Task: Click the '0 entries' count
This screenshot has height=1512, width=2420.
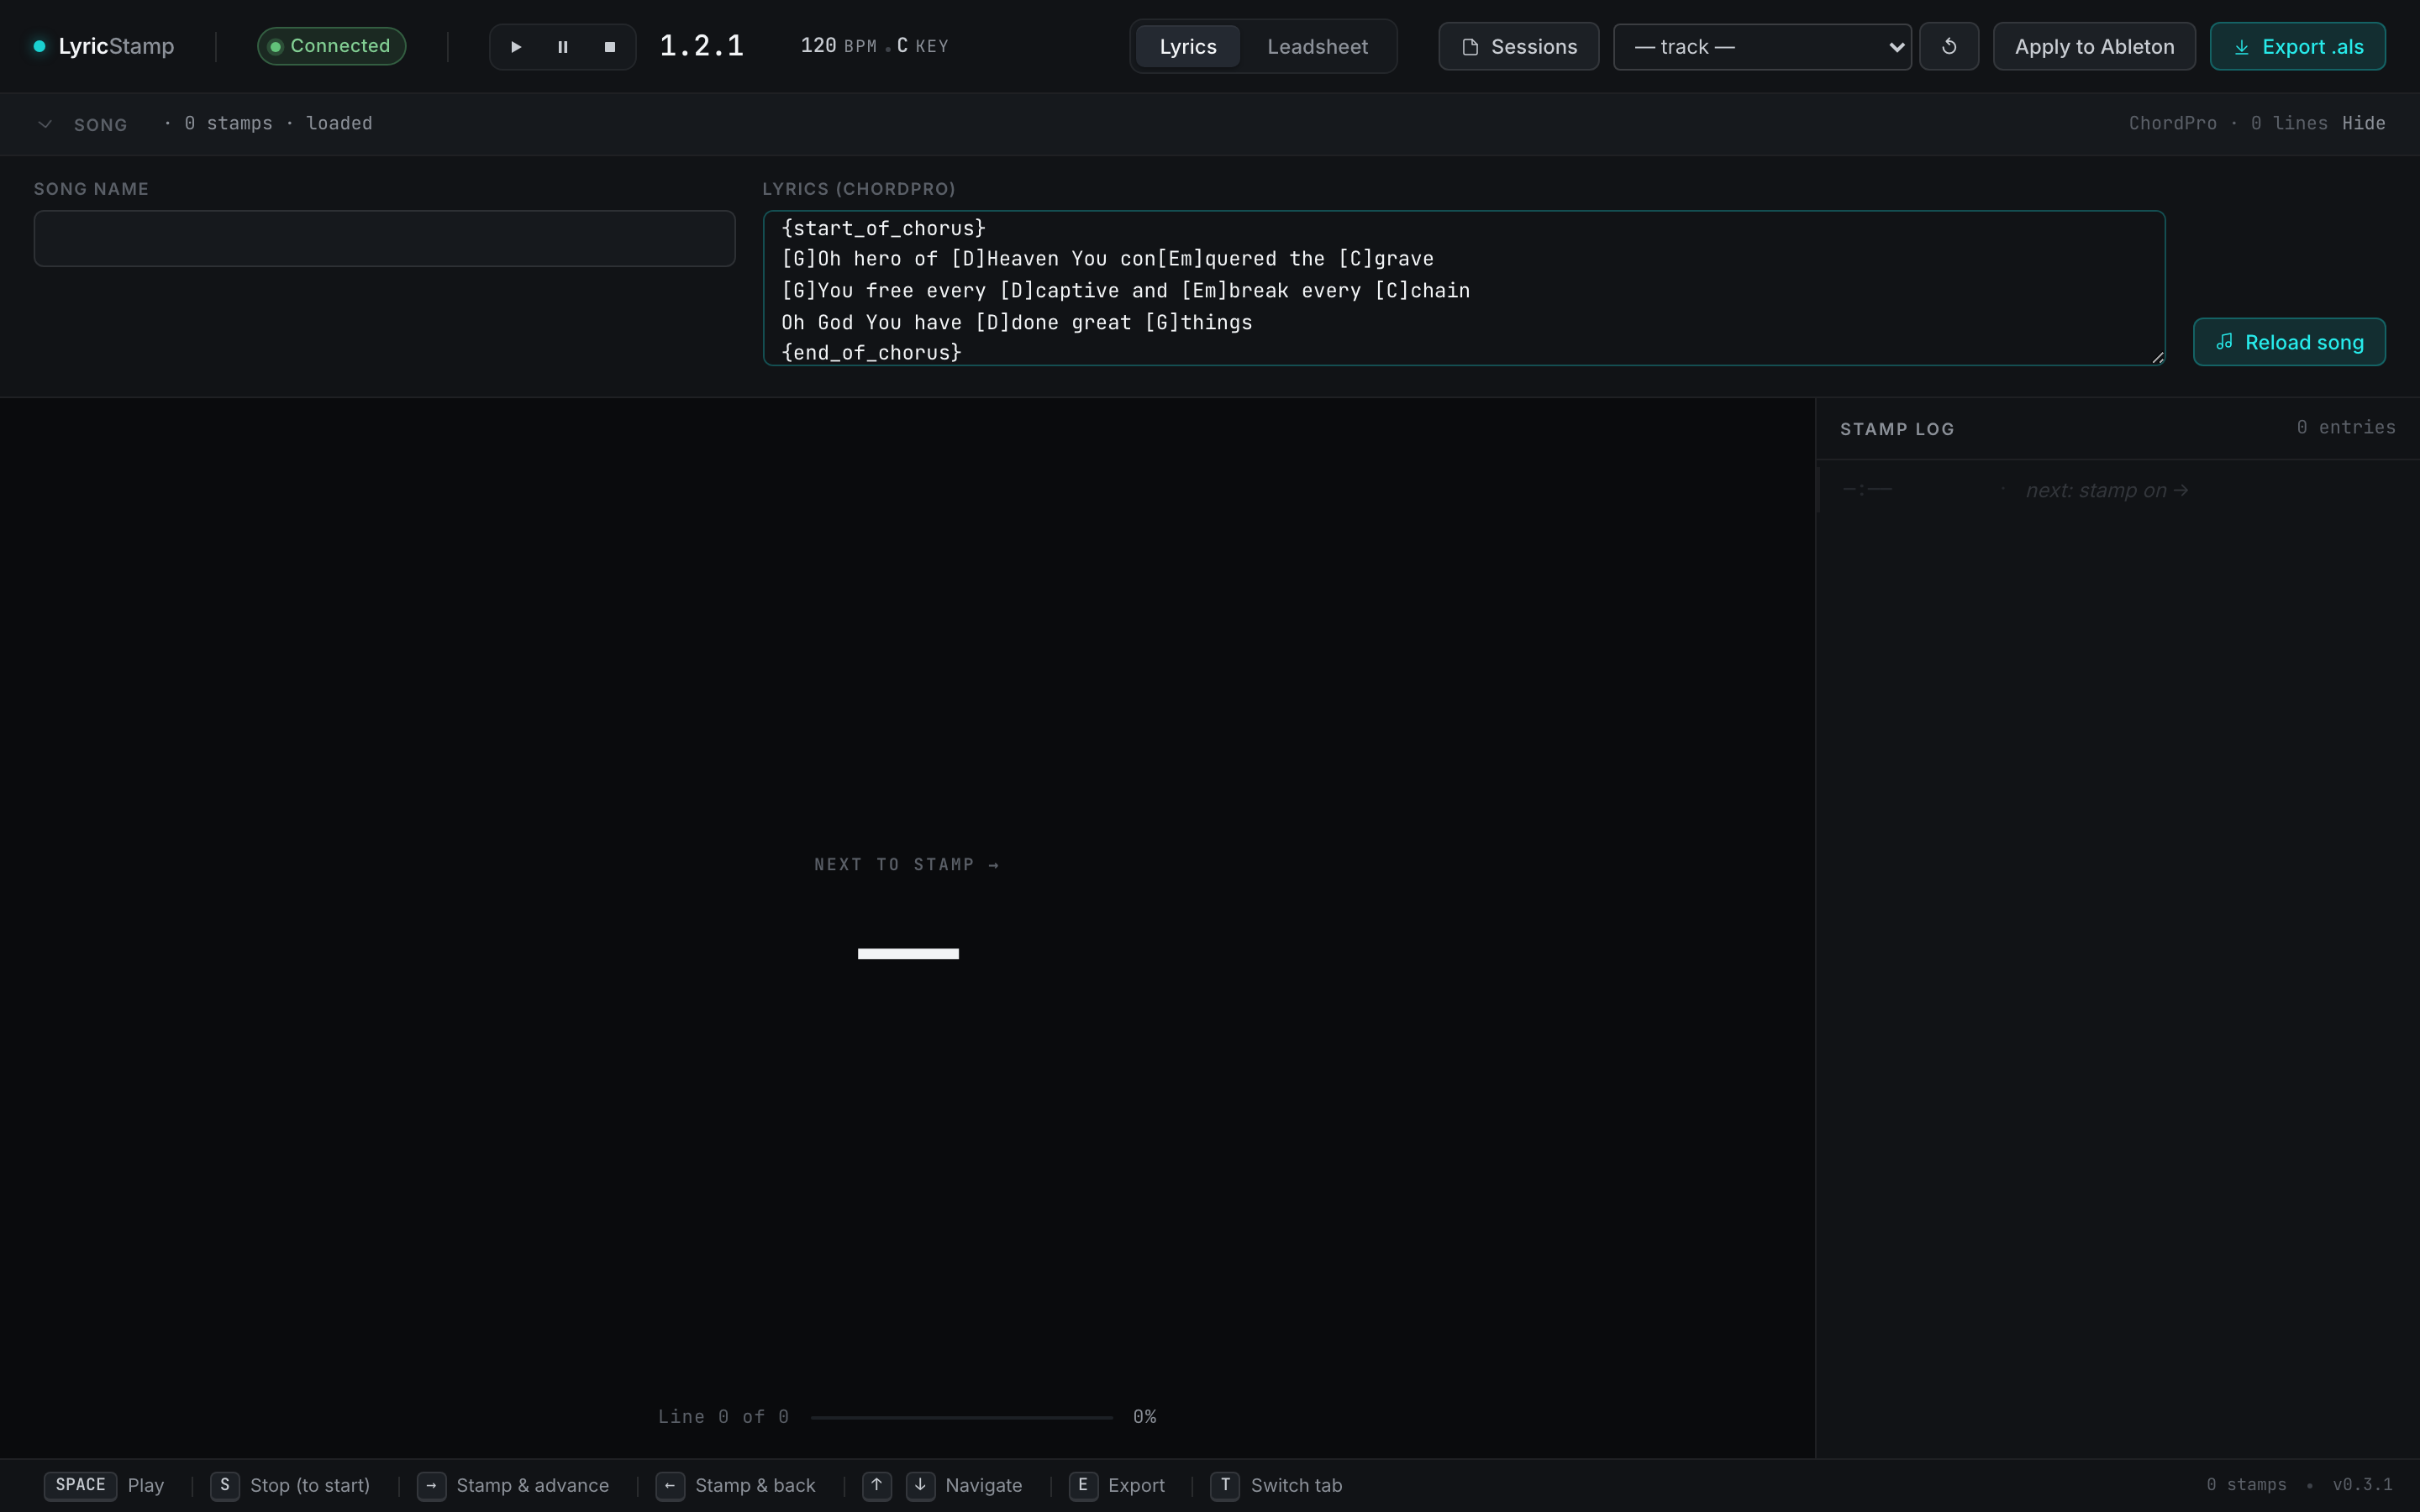Action: [x=2346, y=427]
